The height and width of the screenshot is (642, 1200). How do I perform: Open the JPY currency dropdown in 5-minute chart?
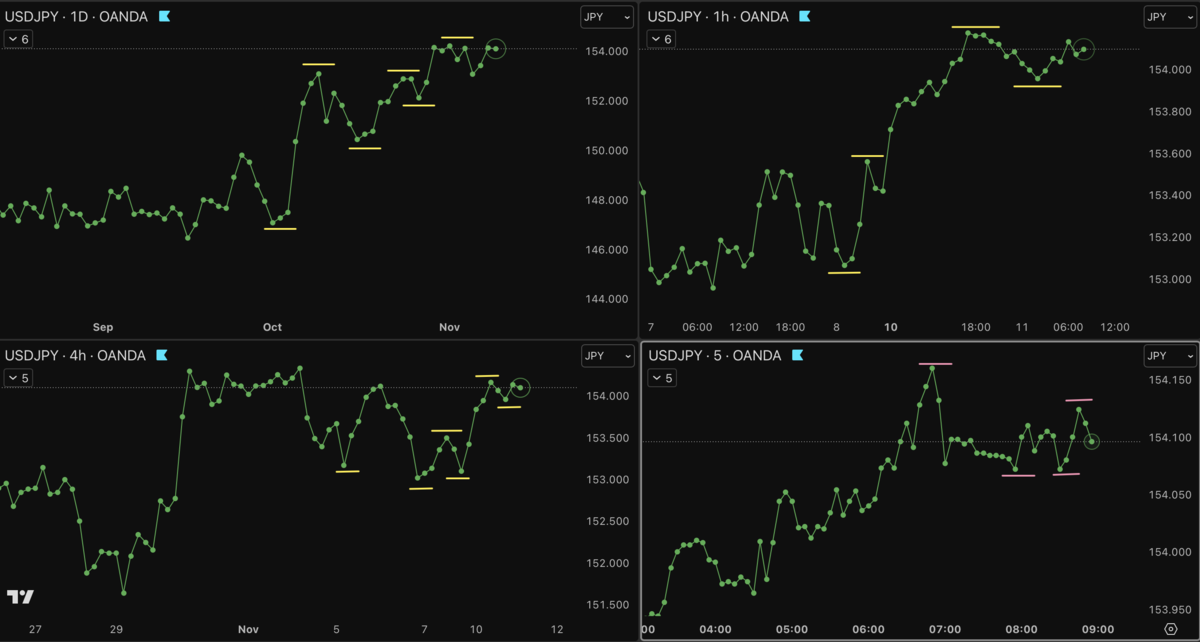[1170, 356]
